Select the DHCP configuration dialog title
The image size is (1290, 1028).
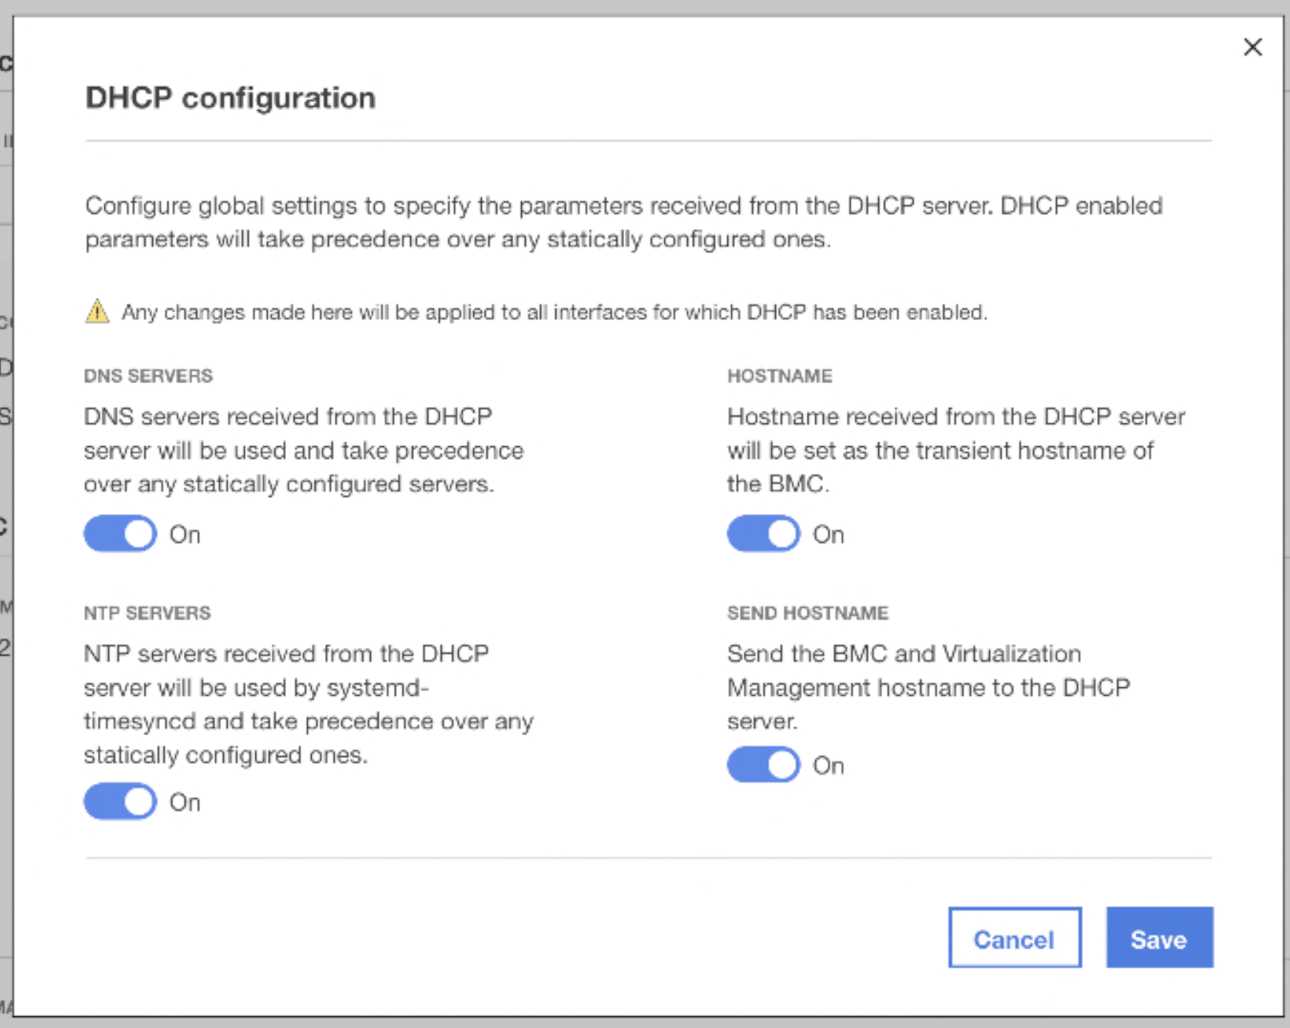click(x=230, y=97)
